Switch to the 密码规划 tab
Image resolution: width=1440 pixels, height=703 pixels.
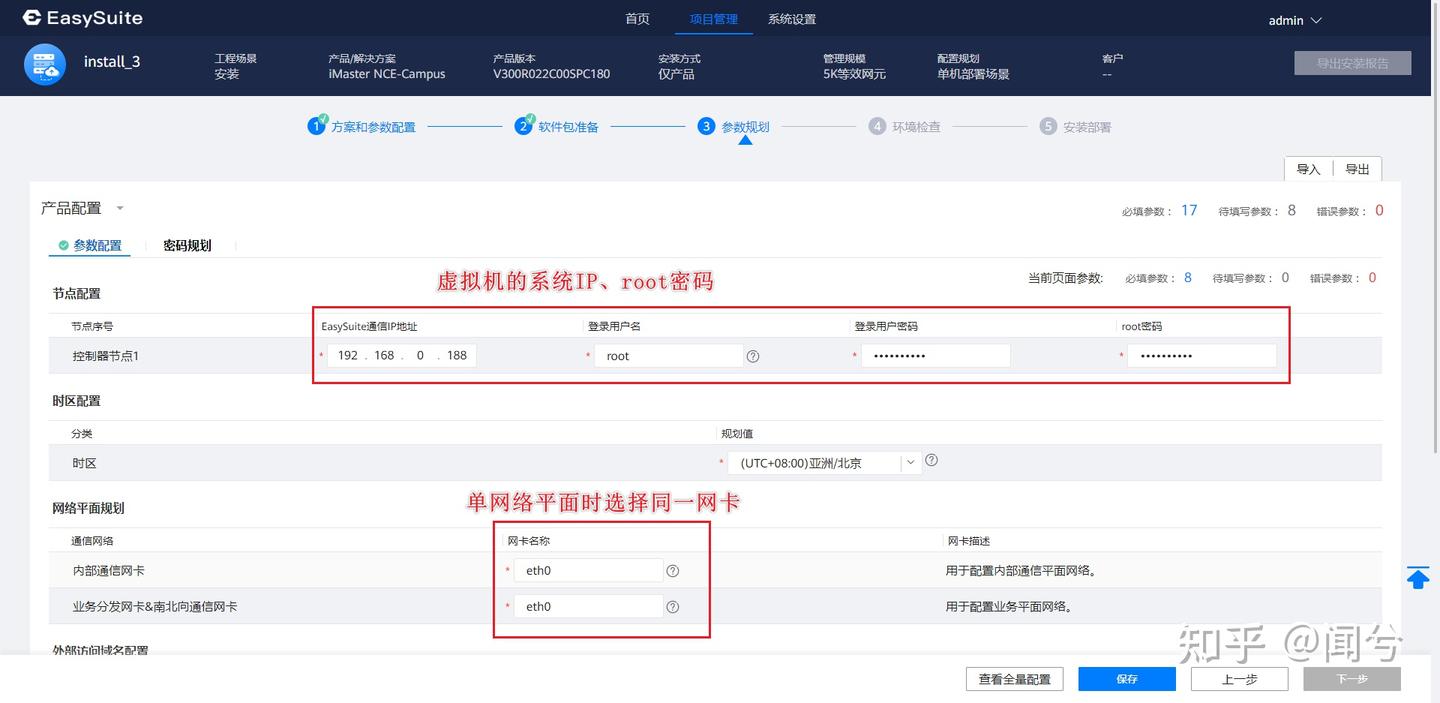186,244
